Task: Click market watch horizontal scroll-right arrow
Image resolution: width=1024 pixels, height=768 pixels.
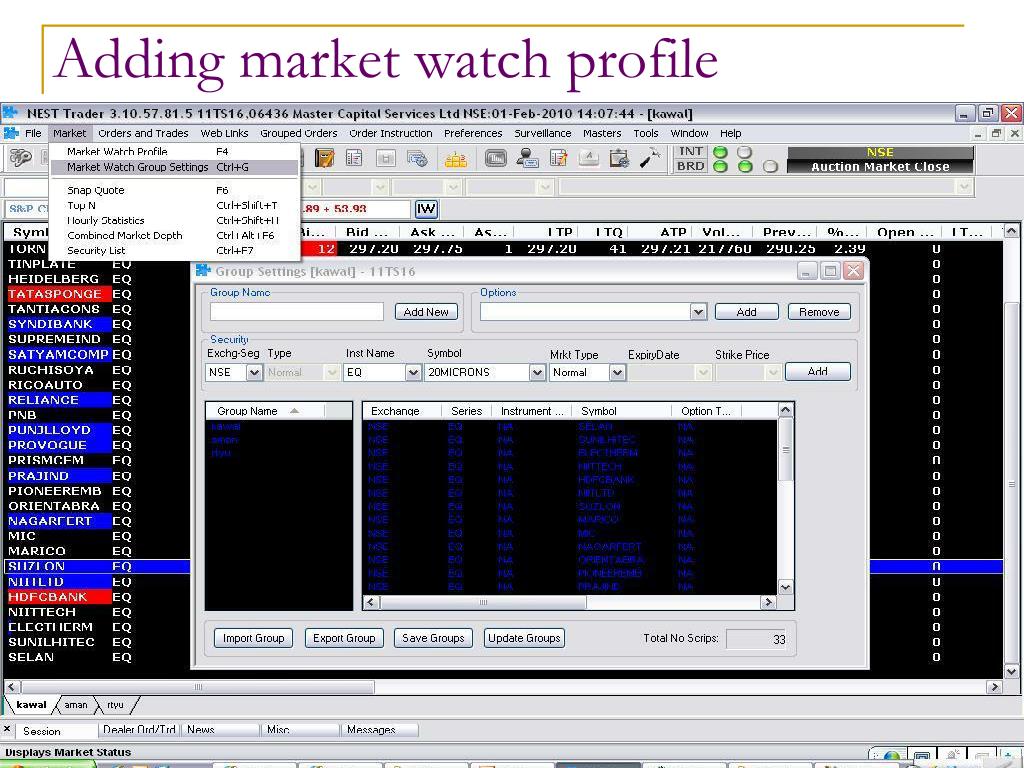Action: coord(995,687)
